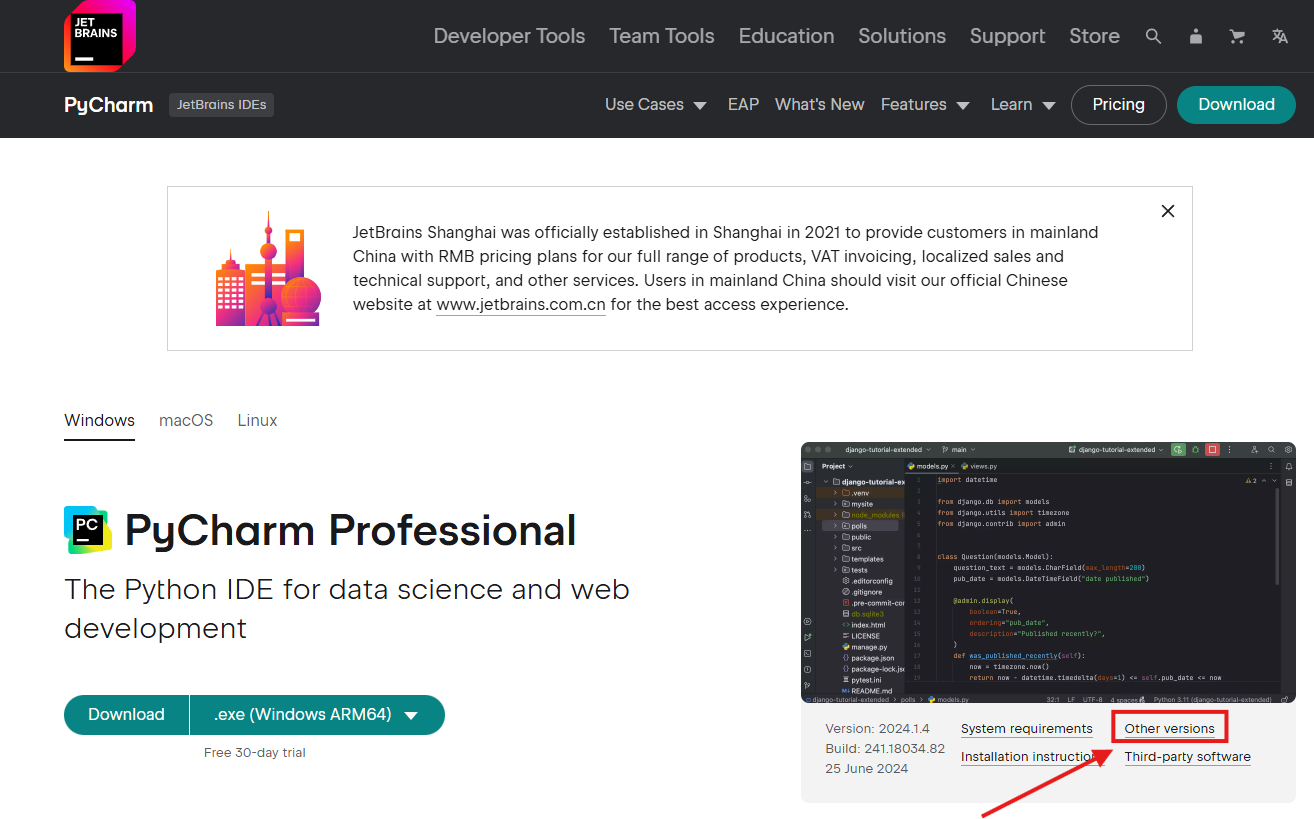Image resolution: width=1314 pixels, height=819 pixels.
Task: Click the Version: 2024.1.4 text
Action: coord(877,729)
